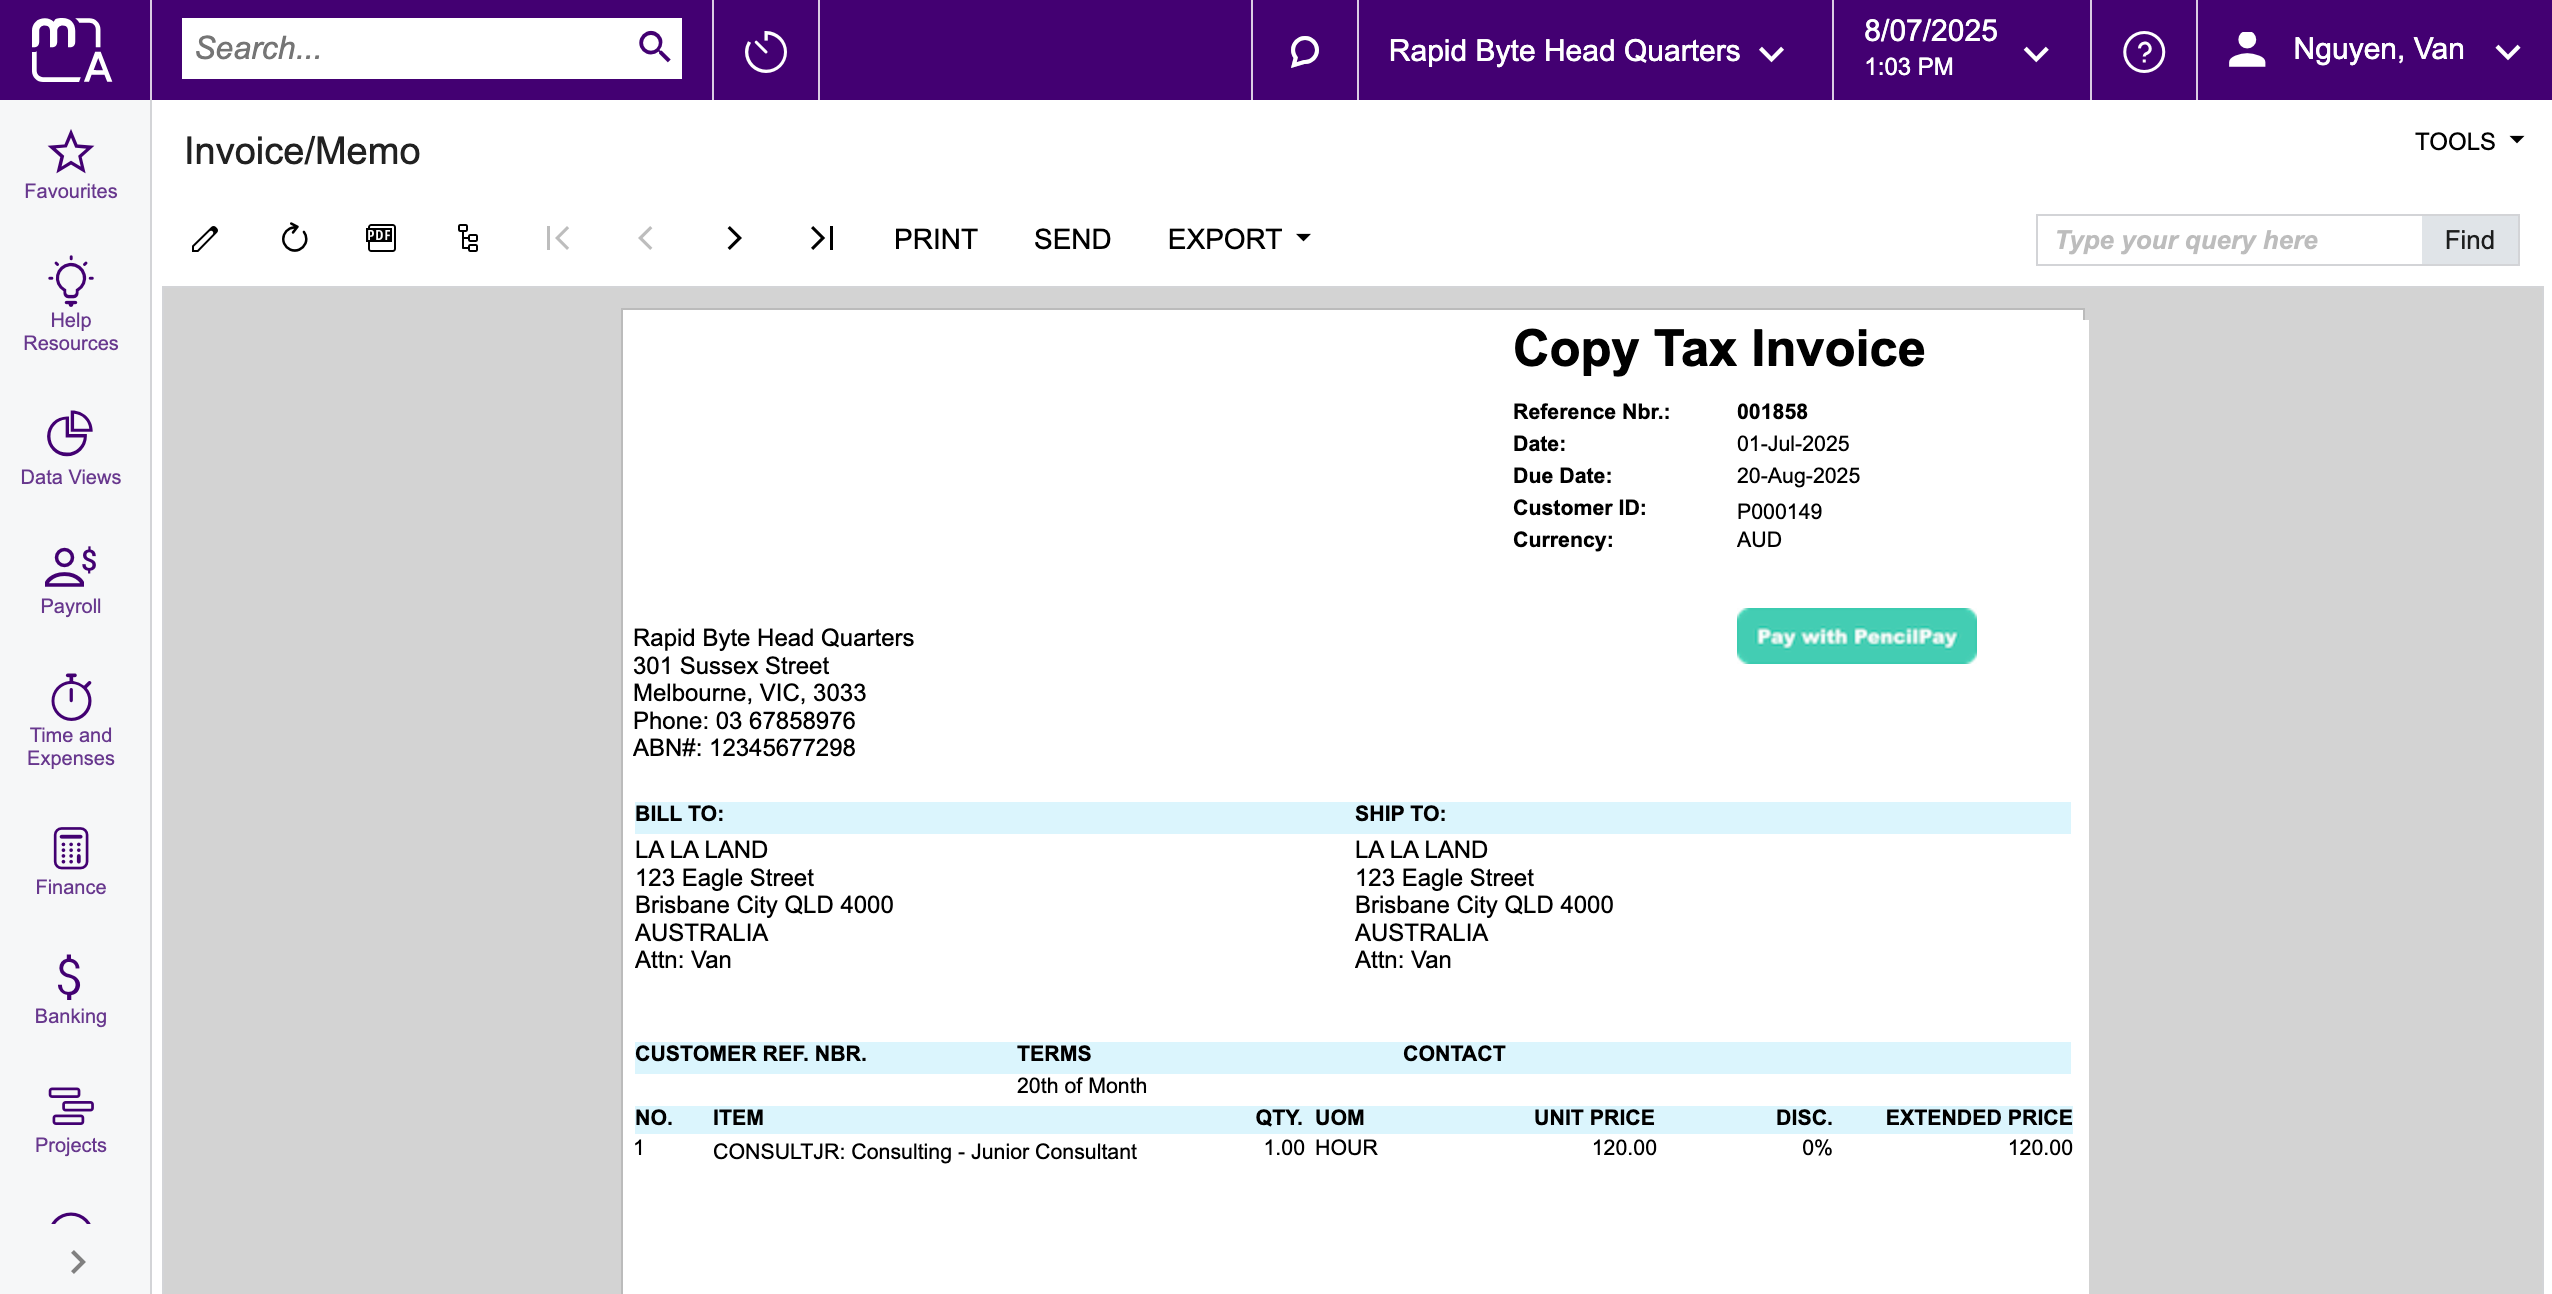Click due date 20-Aug-2025
Viewport: 2552px width, 1294px height.
(1798, 476)
